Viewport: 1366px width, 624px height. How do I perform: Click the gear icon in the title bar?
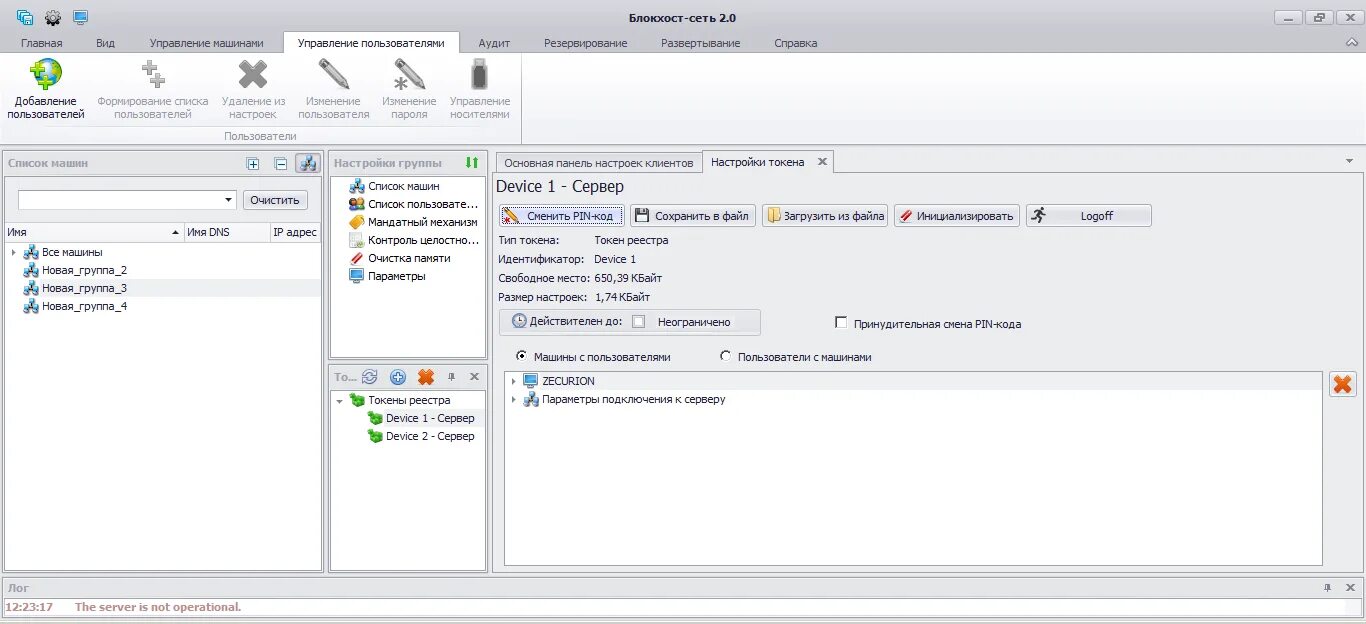(53, 18)
